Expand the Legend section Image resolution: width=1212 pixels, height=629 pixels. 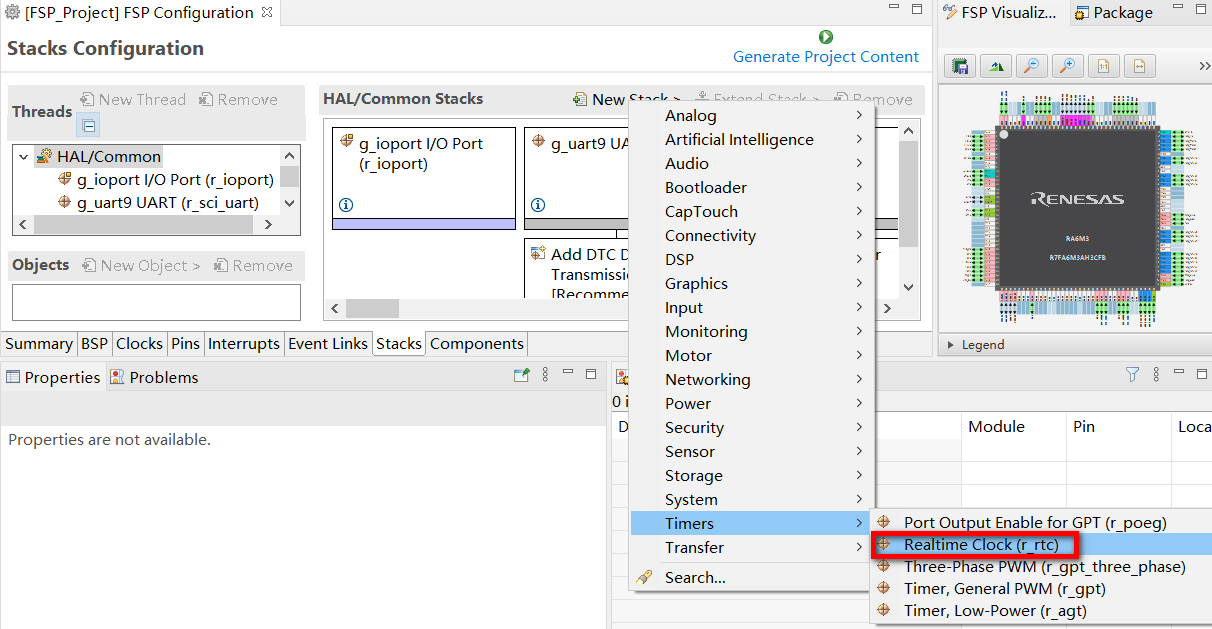tap(950, 345)
